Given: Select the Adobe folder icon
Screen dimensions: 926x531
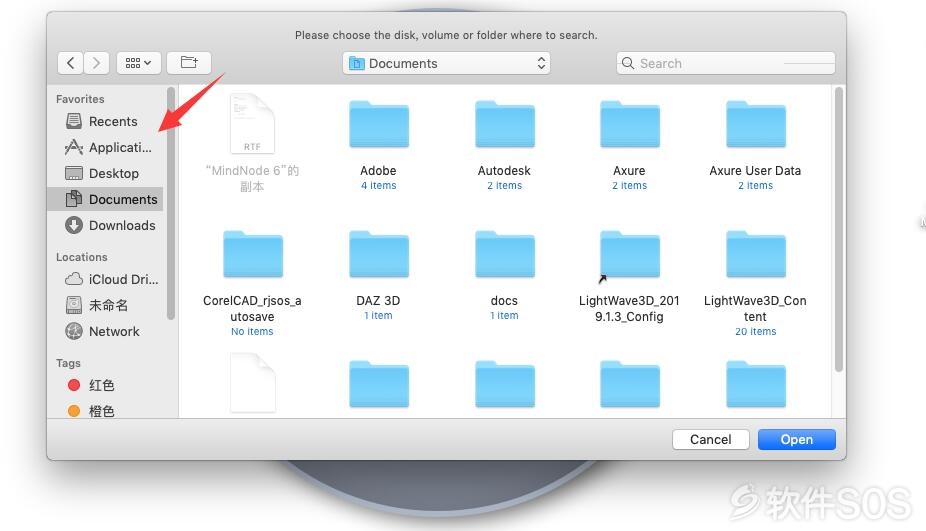Looking at the screenshot, I should (379, 125).
